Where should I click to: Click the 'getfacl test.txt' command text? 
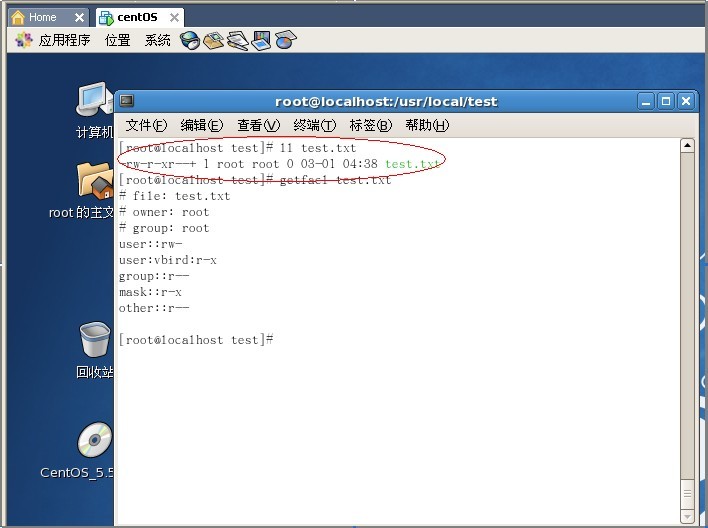pos(335,180)
